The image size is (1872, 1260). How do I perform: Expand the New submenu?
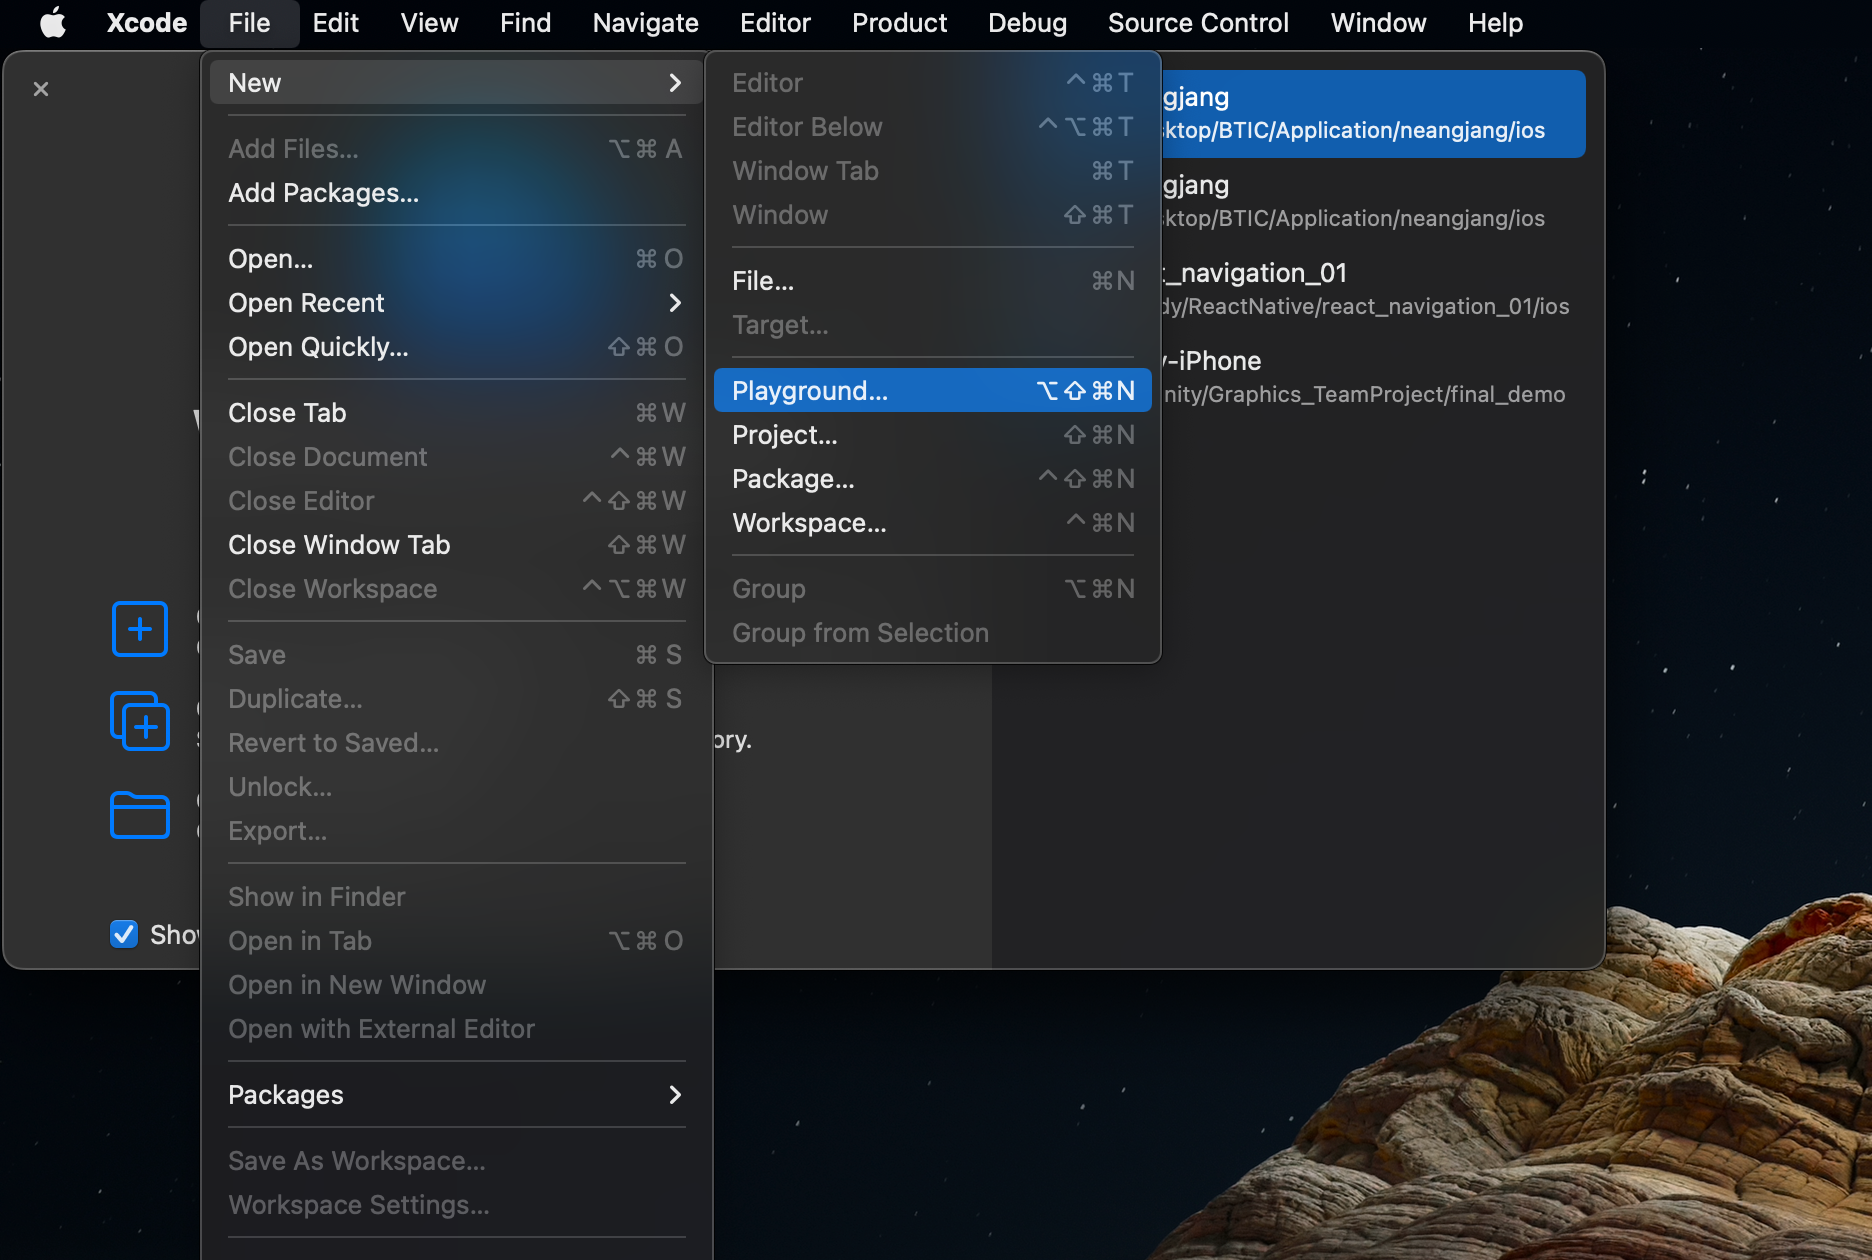(457, 83)
